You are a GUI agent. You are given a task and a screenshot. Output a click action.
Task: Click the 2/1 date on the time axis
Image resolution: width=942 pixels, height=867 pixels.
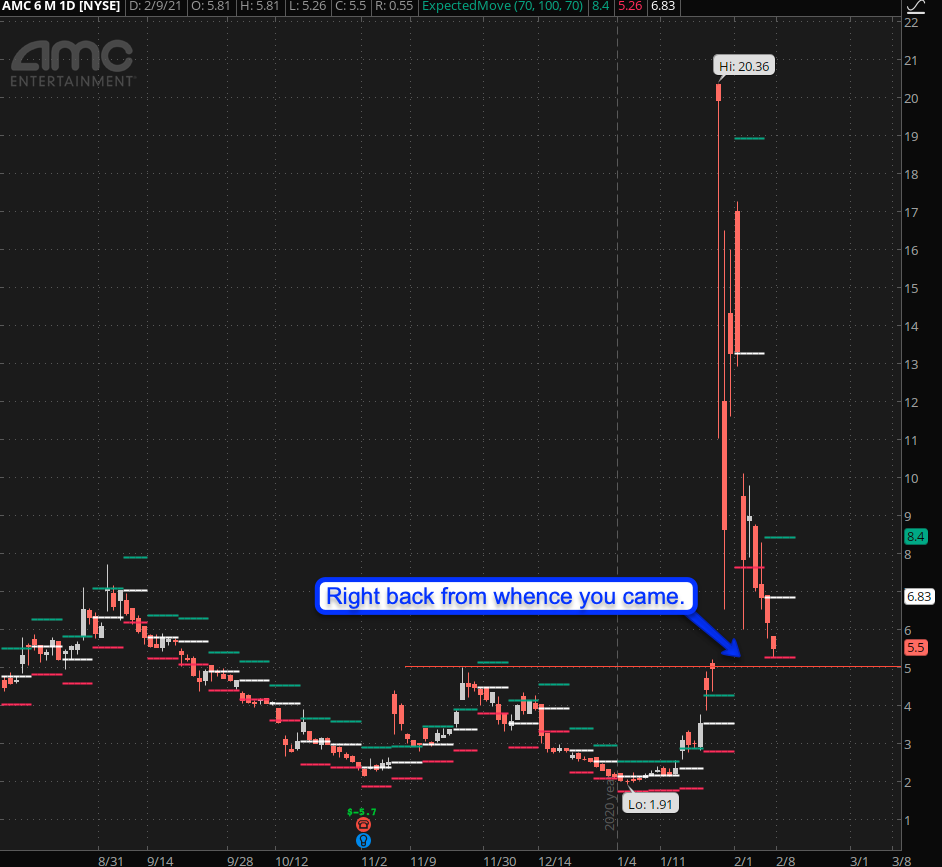743,860
